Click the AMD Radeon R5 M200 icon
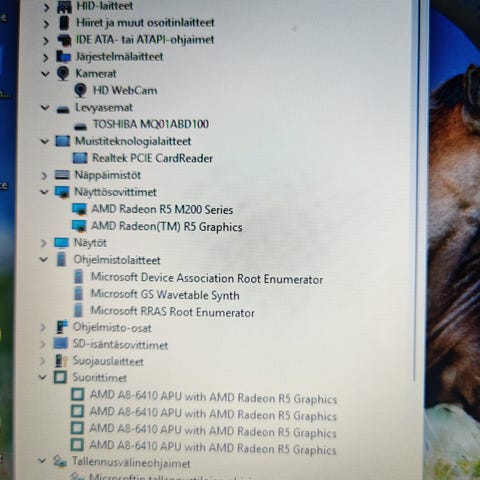The height and width of the screenshot is (480, 480). pyautogui.click(x=79, y=210)
